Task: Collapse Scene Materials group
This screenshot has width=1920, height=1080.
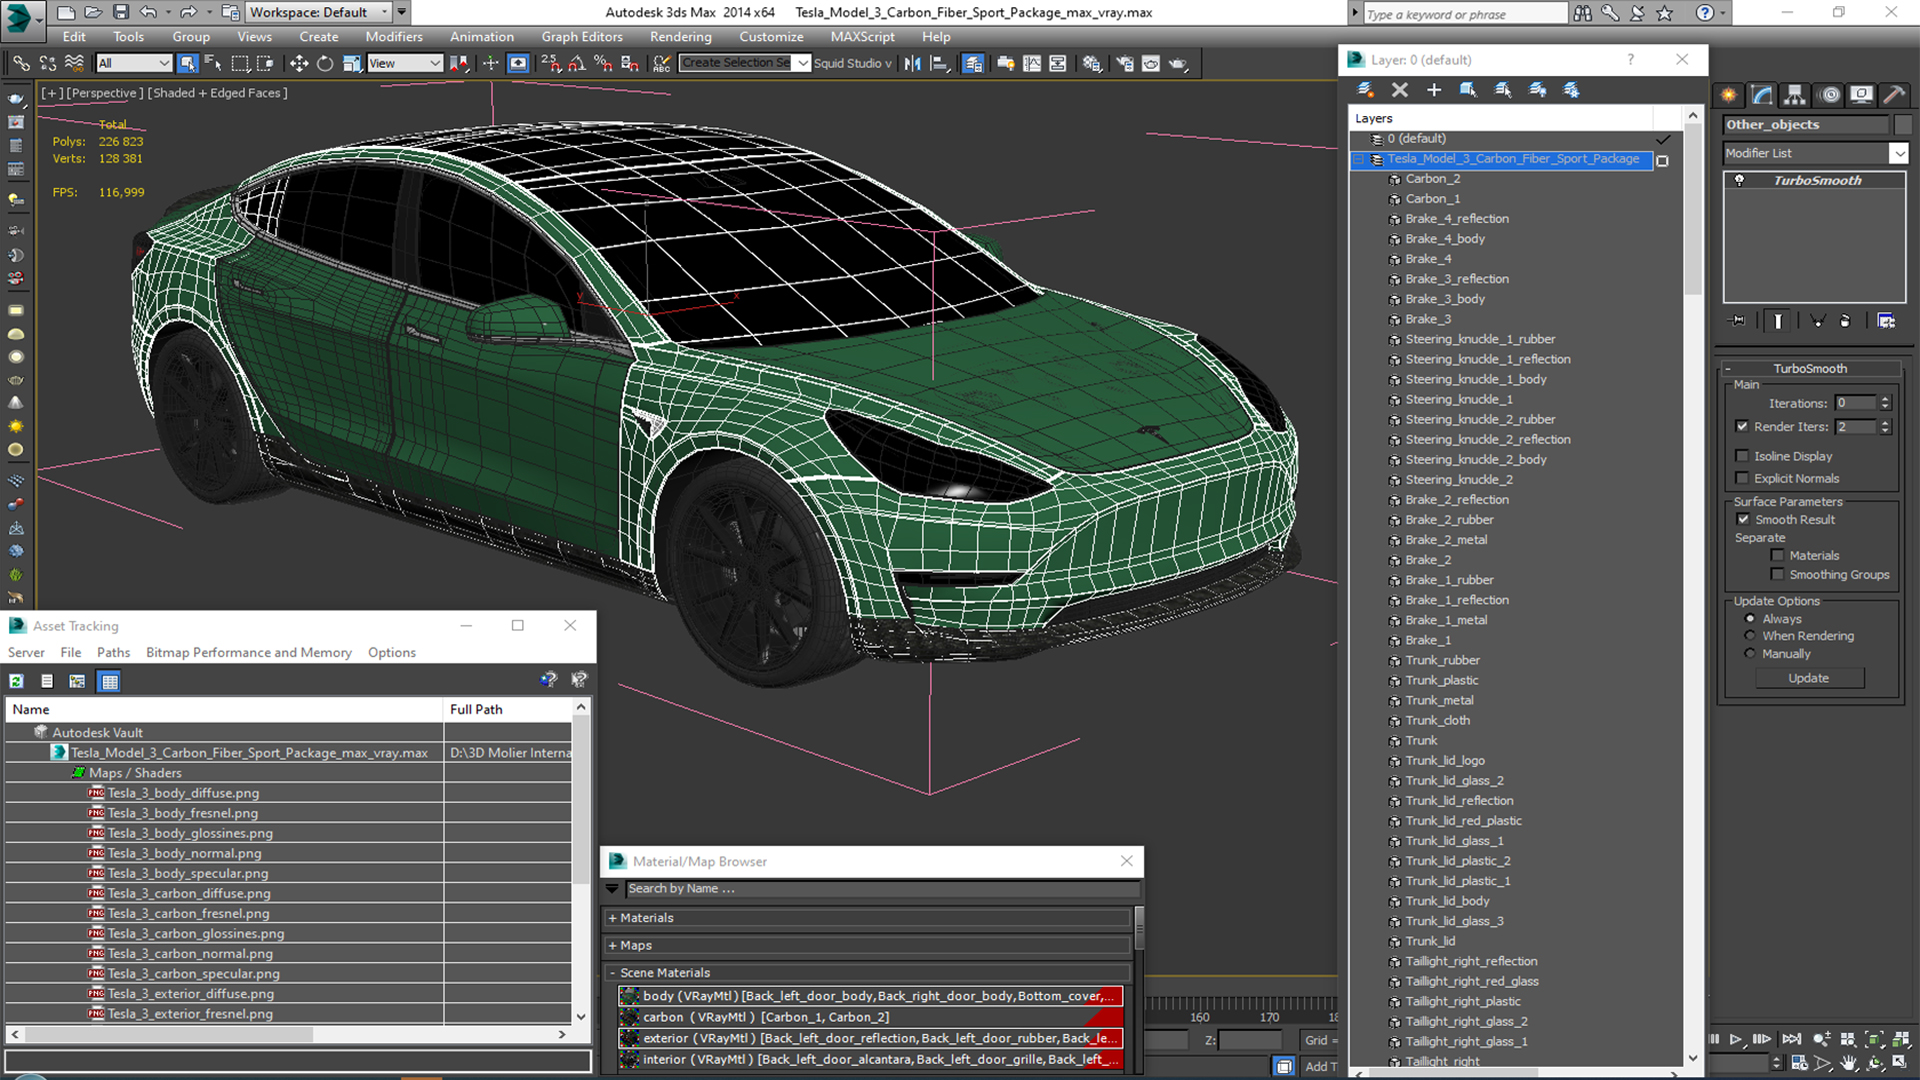Action: pos(612,973)
